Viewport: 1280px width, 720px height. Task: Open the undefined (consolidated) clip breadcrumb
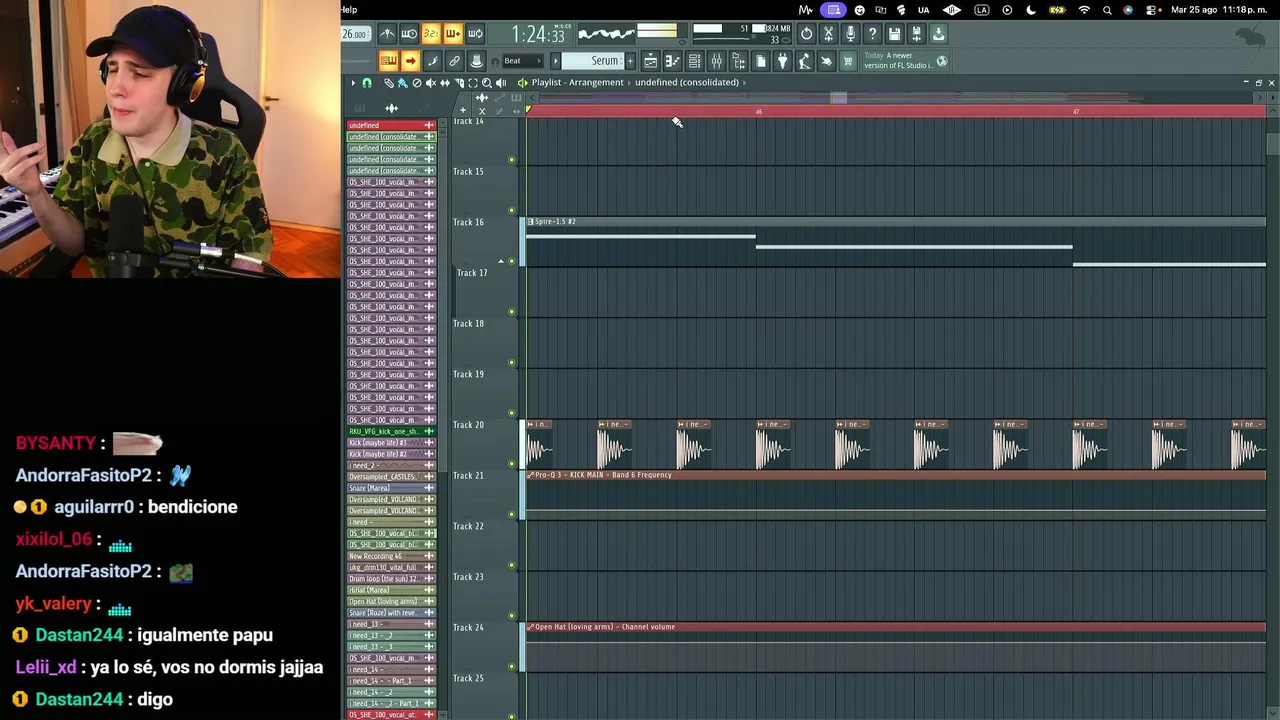click(x=686, y=83)
